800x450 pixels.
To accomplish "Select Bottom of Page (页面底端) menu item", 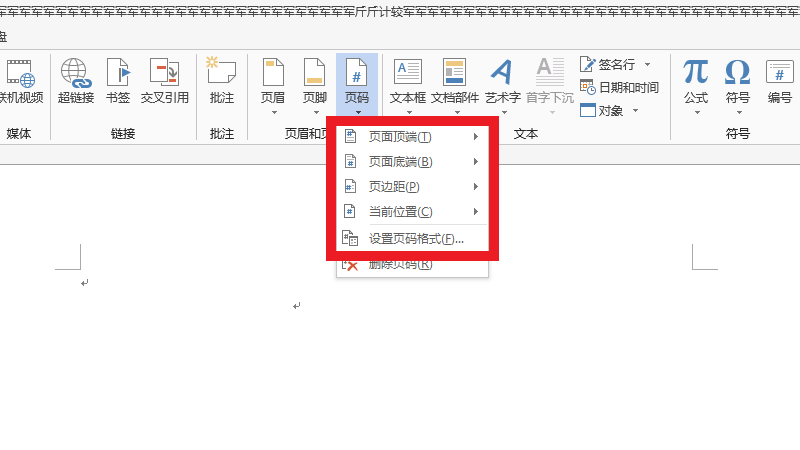I will pyautogui.click(x=400, y=161).
